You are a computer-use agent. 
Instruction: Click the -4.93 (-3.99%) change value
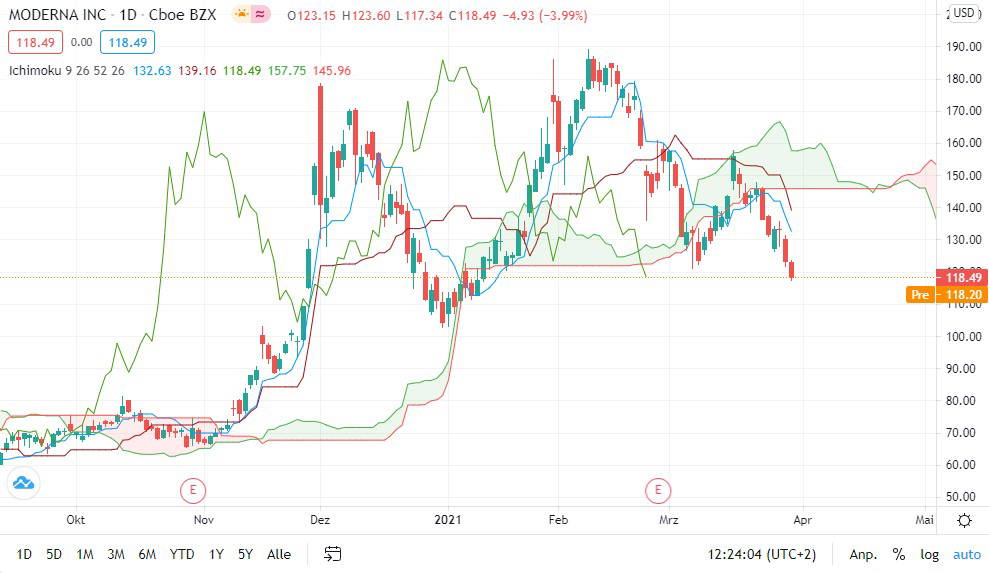pyautogui.click(x=545, y=15)
